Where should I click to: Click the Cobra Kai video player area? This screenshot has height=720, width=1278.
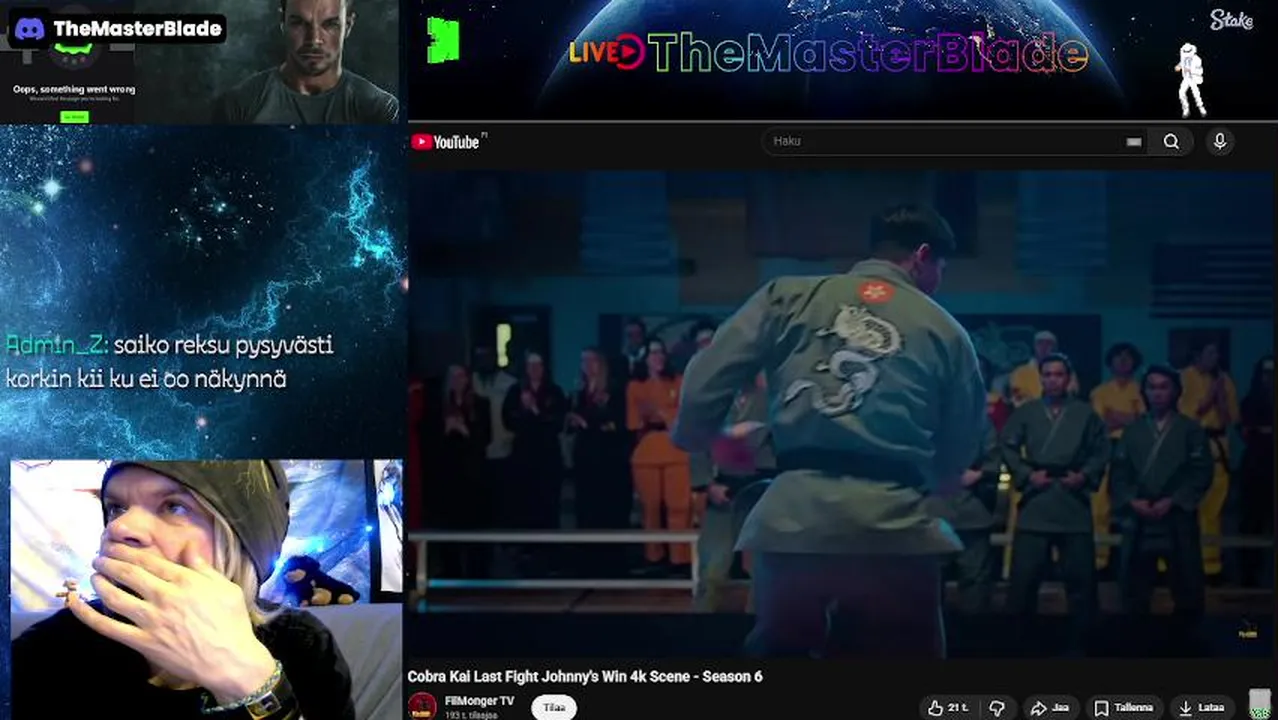[x=841, y=412]
